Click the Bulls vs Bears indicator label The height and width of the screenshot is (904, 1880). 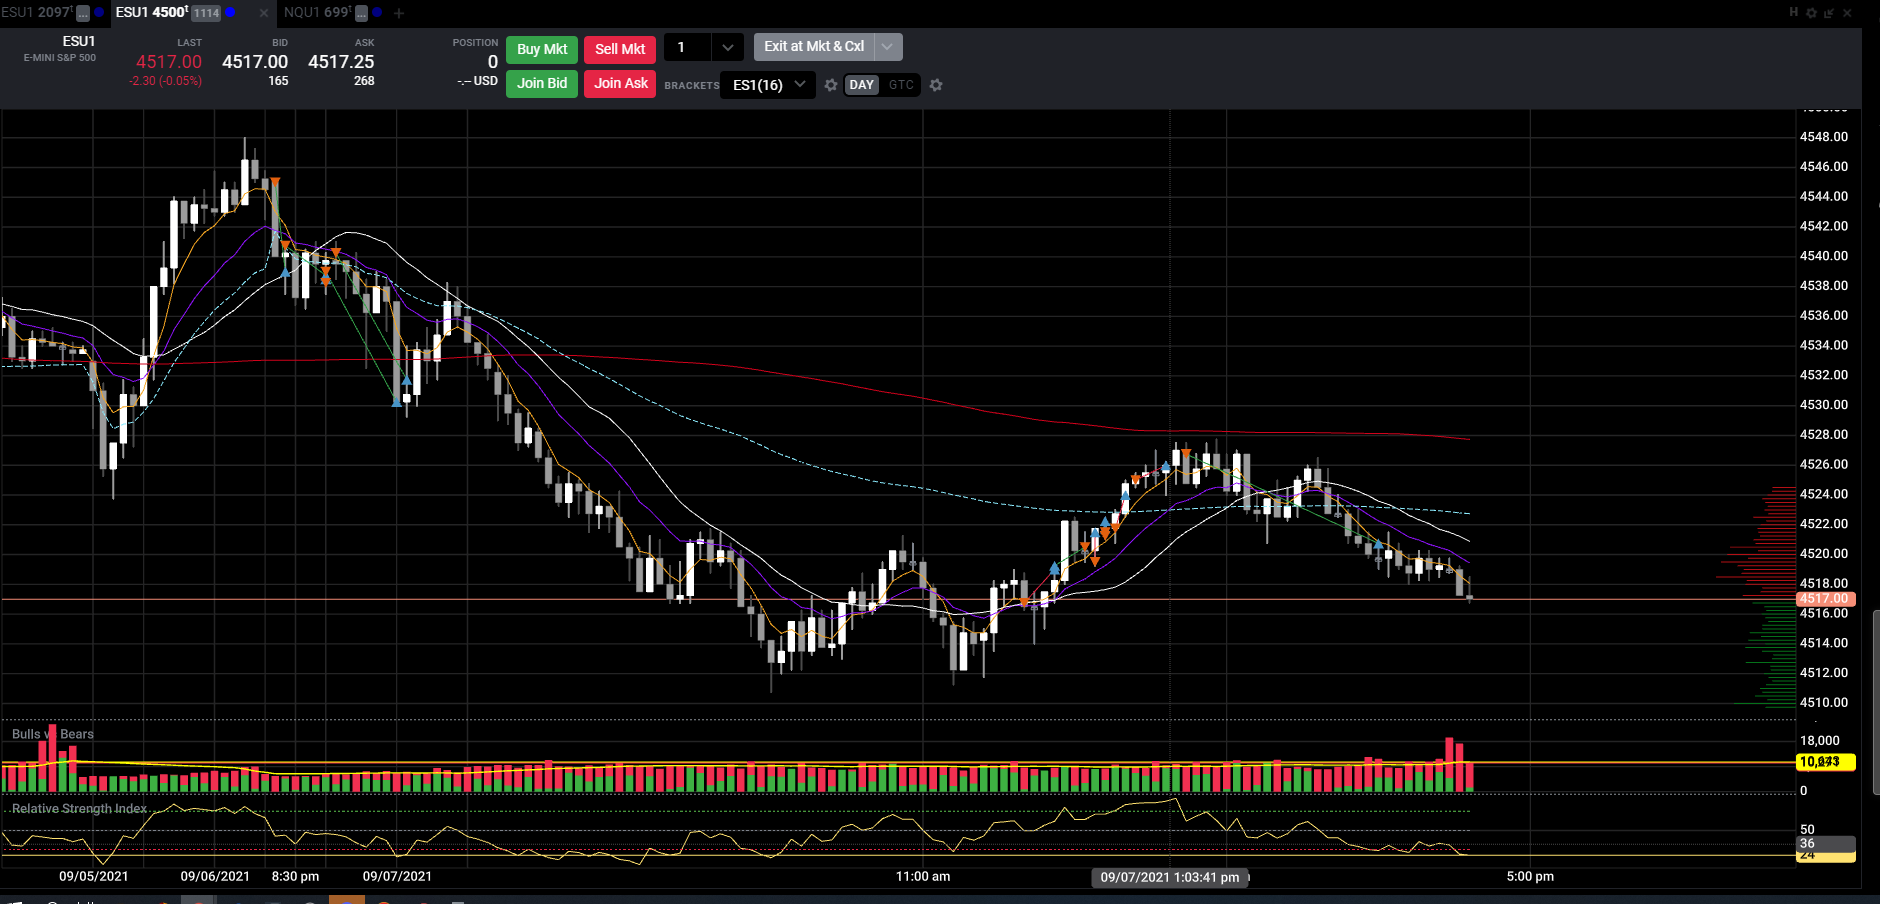(x=53, y=734)
